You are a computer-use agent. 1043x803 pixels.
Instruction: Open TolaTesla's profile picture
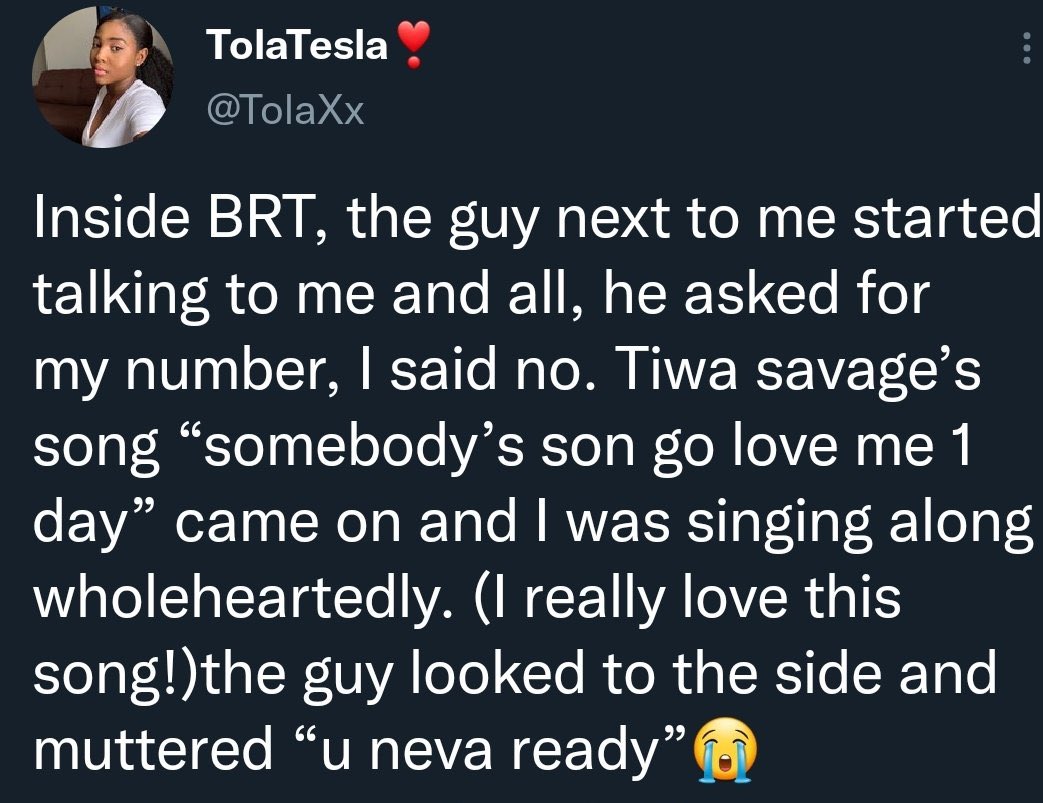tap(102, 77)
